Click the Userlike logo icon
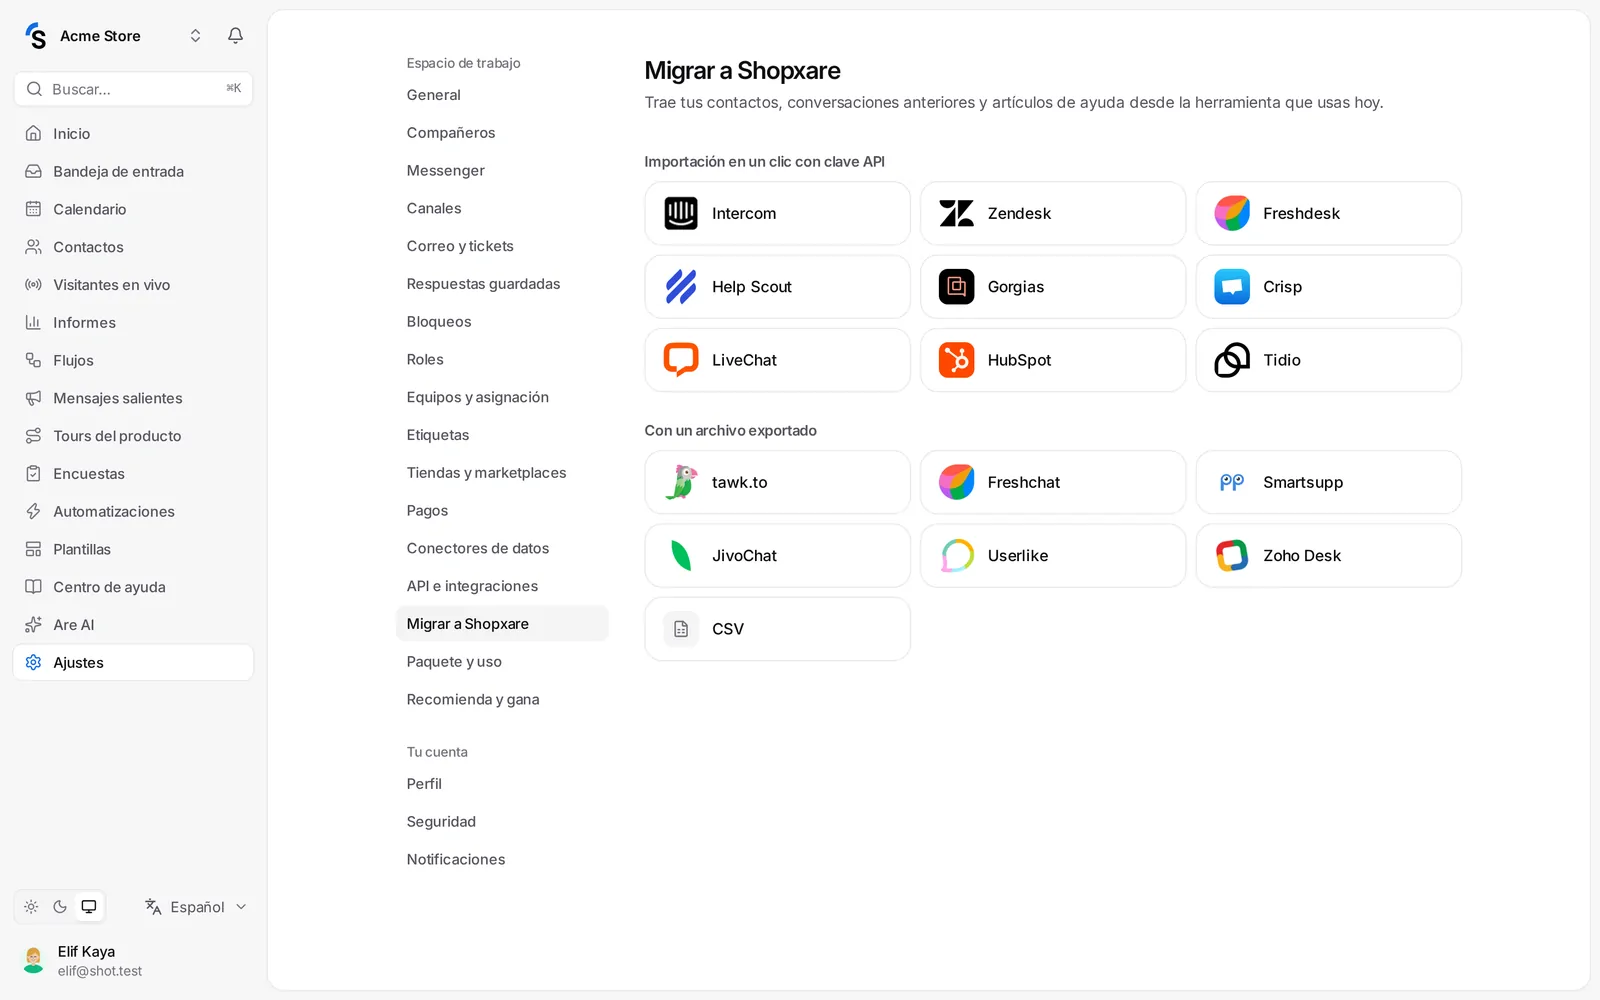The height and width of the screenshot is (1000, 1600). pyautogui.click(x=957, y=556)
